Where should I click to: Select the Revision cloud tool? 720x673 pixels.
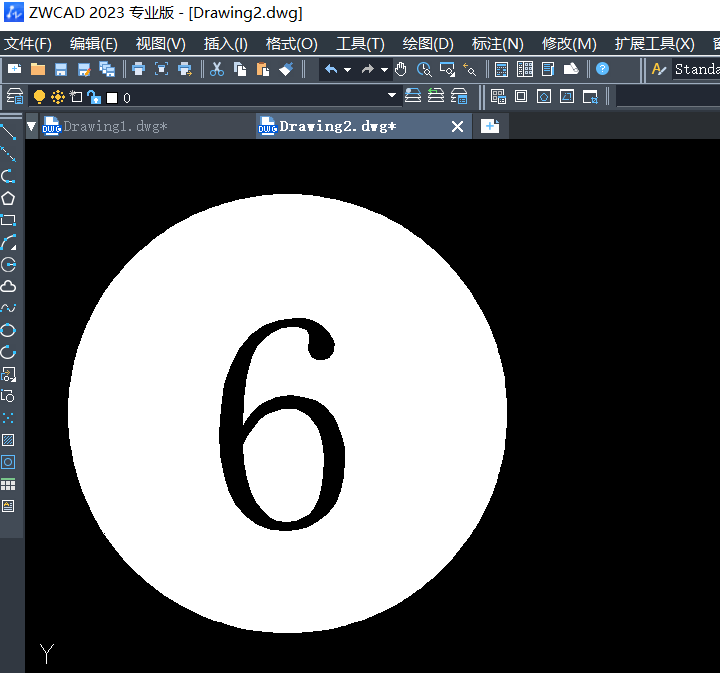click(8, 286)
